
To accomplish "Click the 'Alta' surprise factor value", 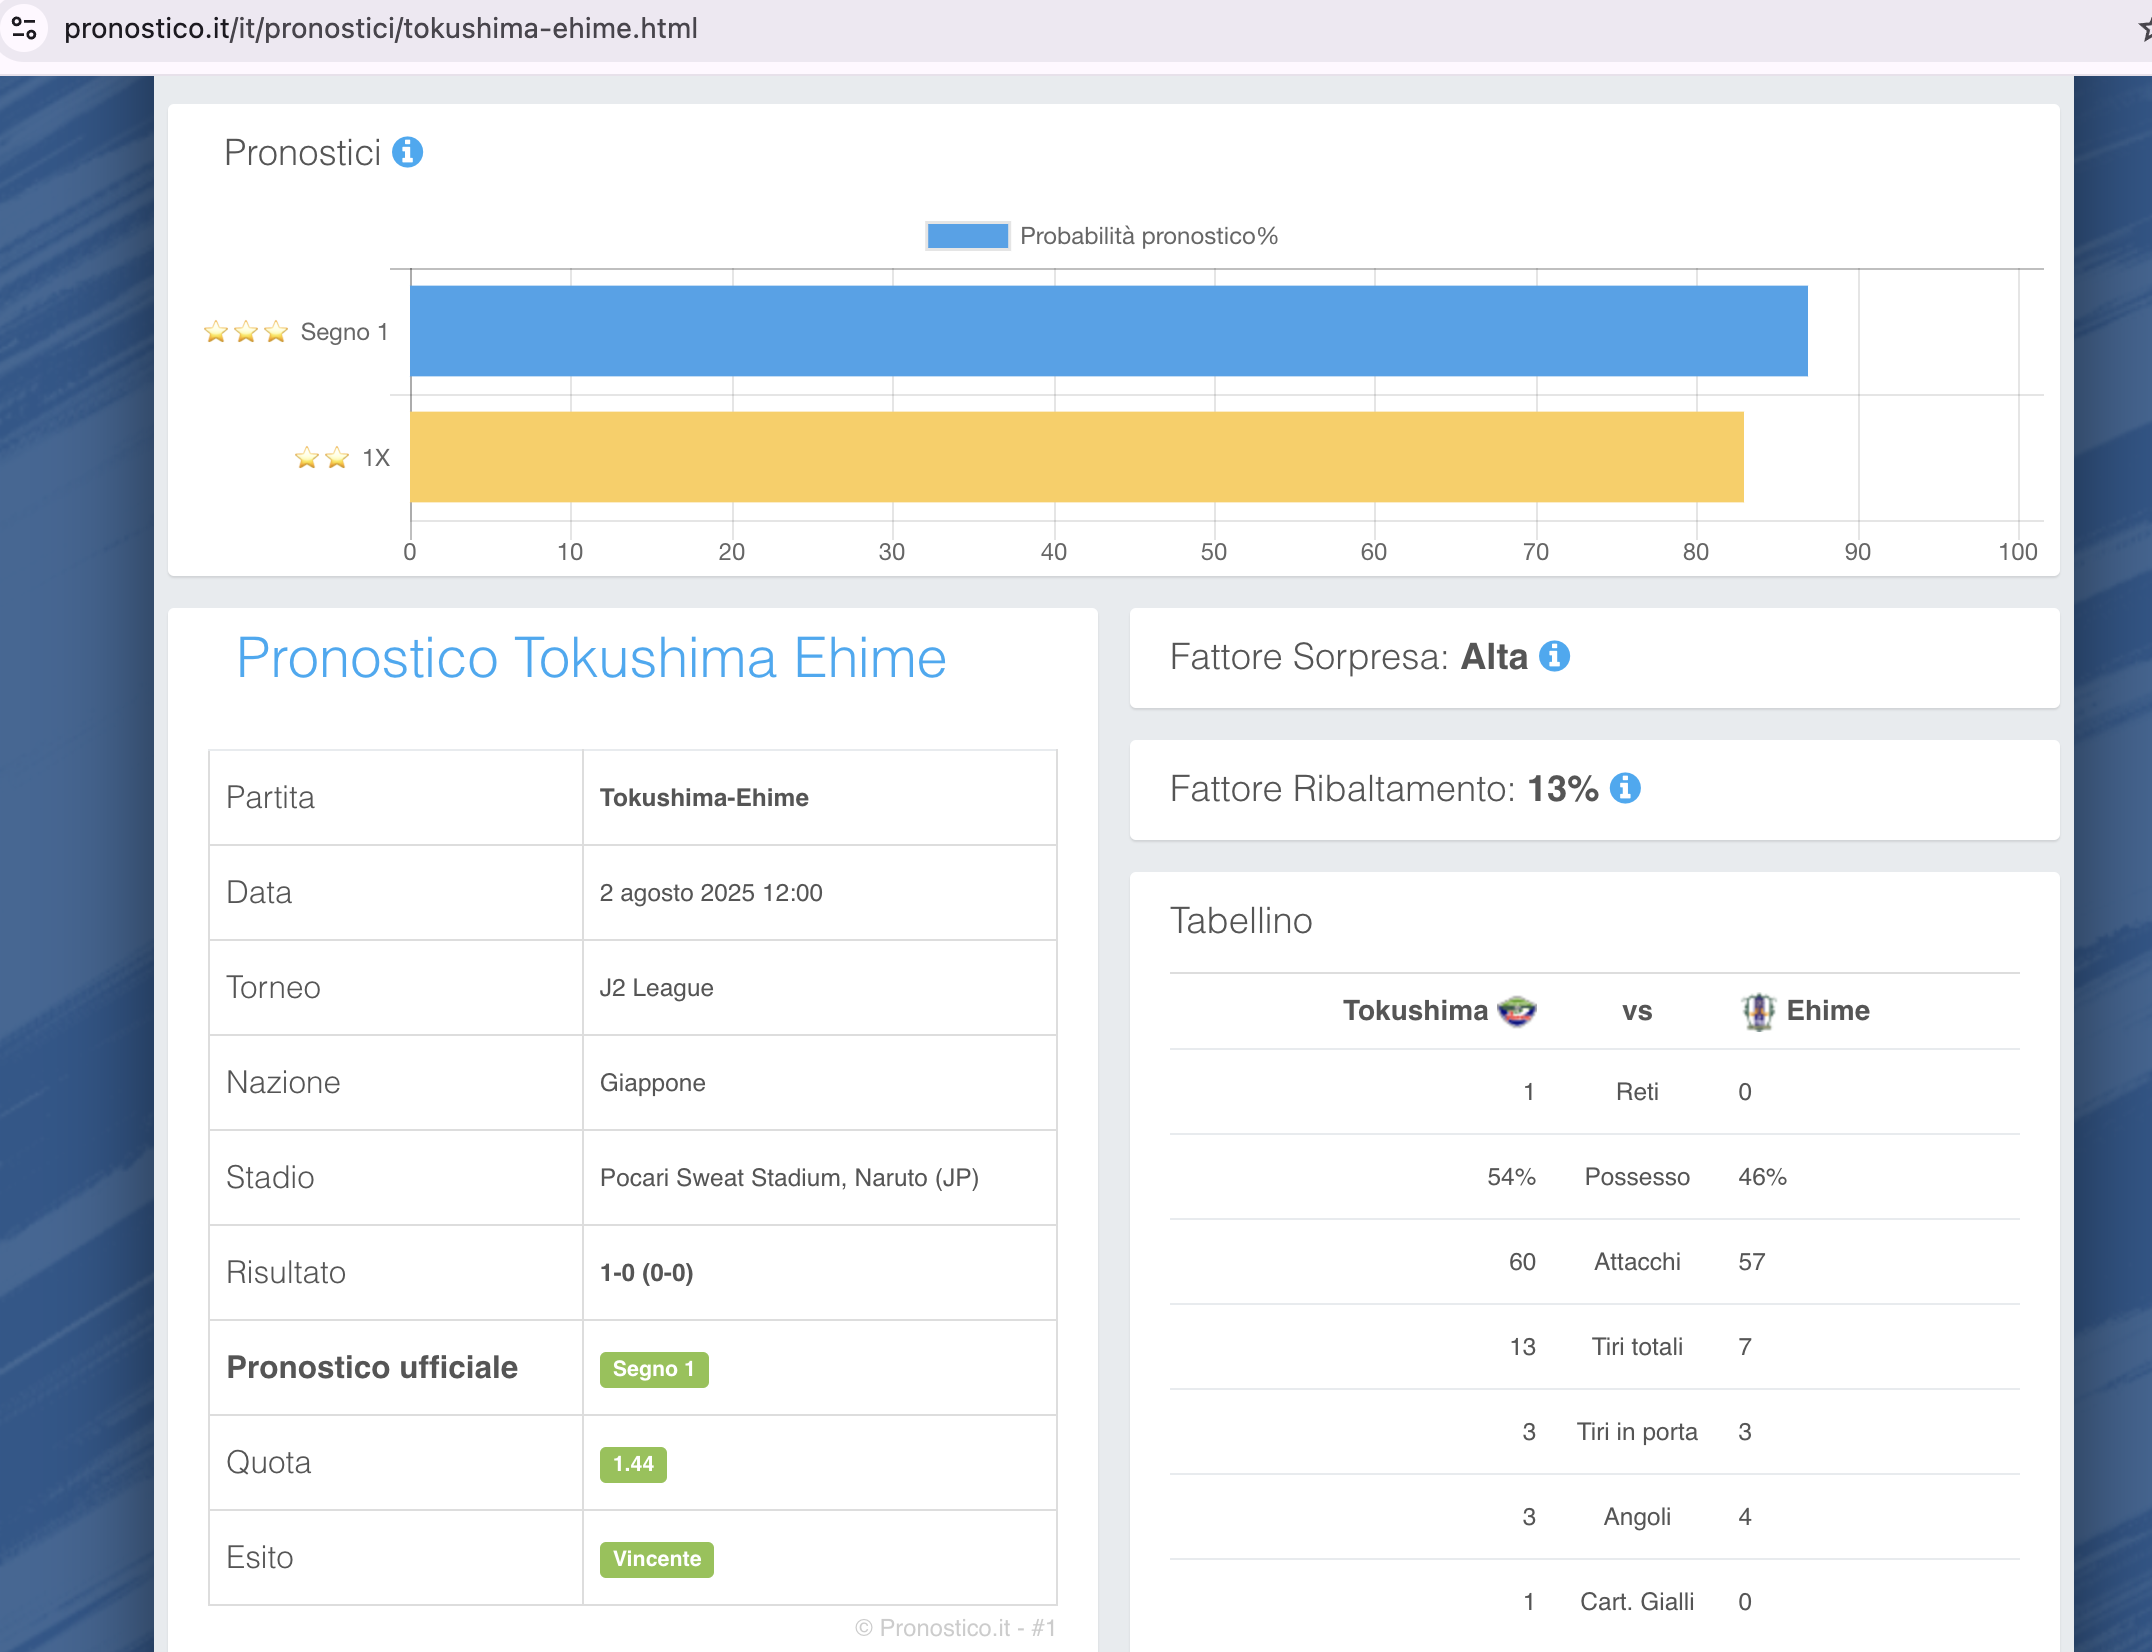I will pos(1494,657).
